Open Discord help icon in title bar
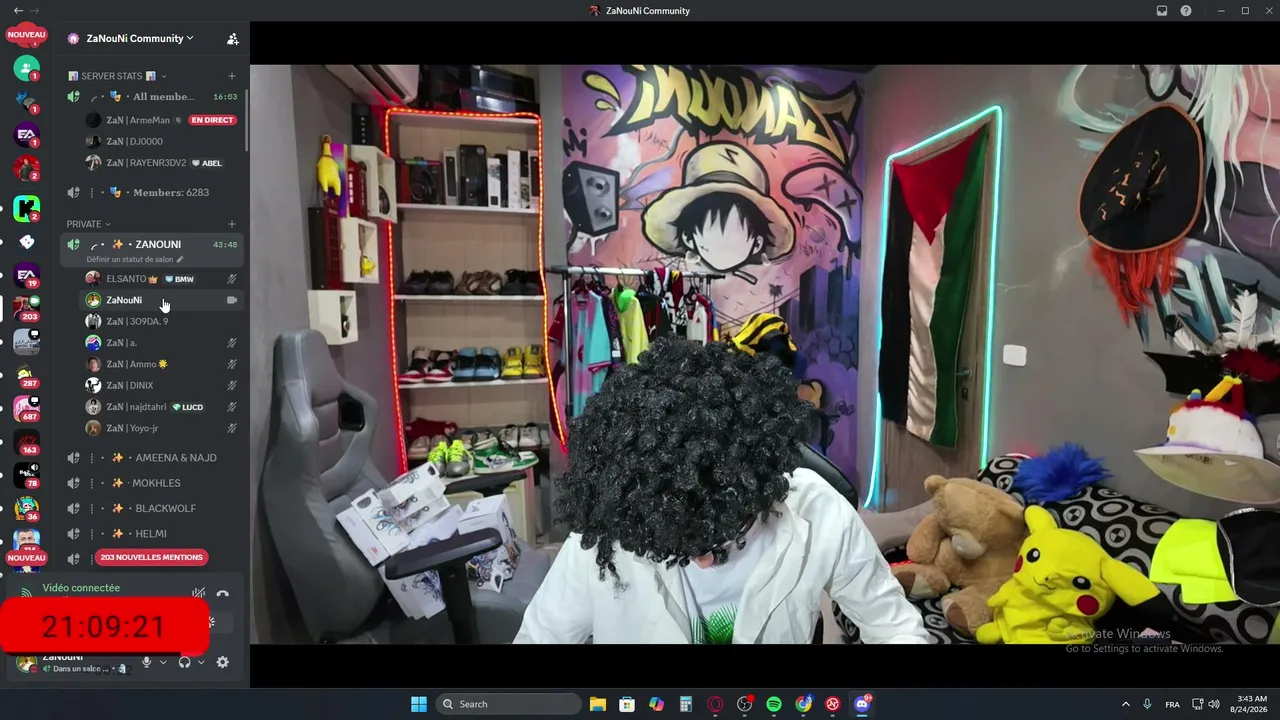 1186,11
